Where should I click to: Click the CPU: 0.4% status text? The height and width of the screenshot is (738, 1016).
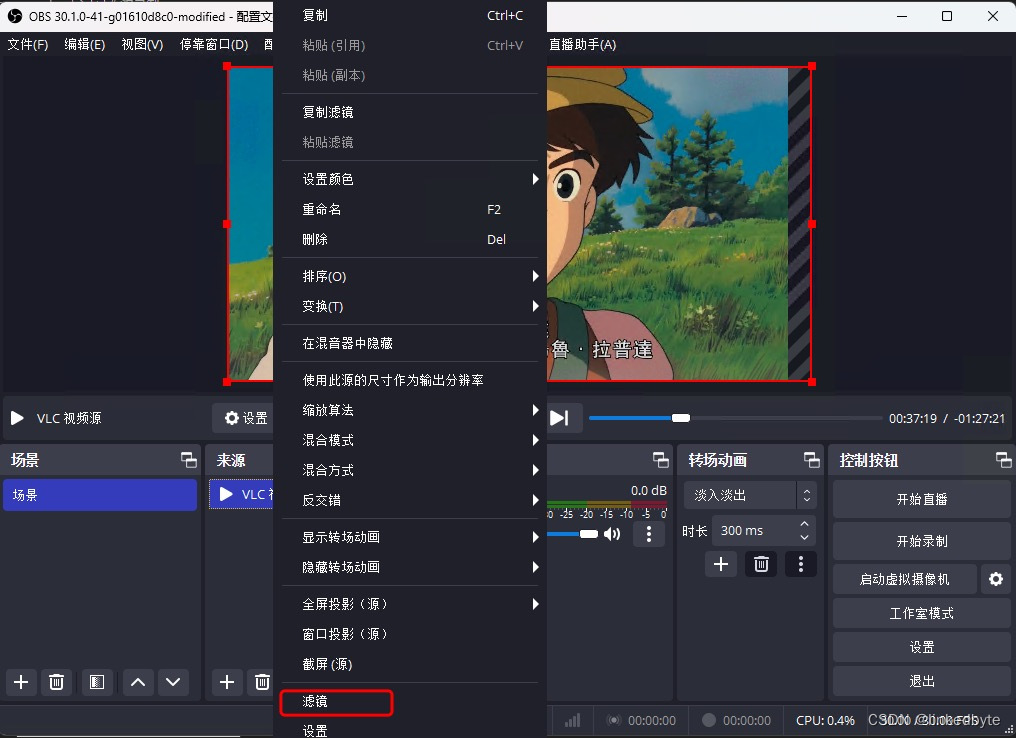[x=825, y=721]
